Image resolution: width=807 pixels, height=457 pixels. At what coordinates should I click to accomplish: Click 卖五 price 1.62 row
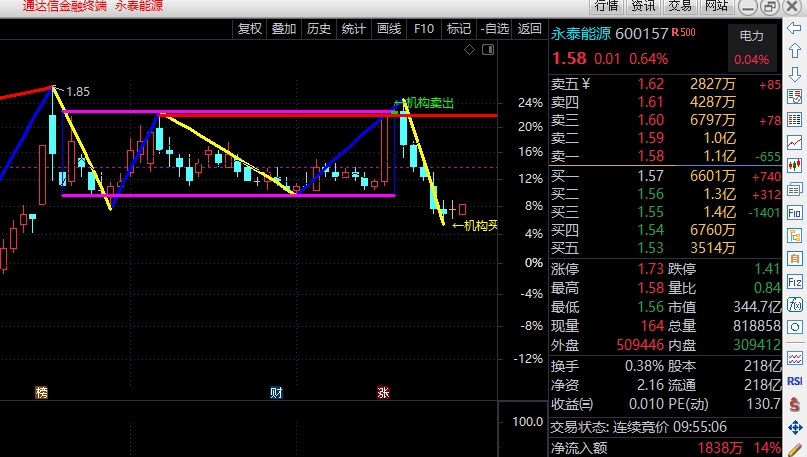[666, 84]
